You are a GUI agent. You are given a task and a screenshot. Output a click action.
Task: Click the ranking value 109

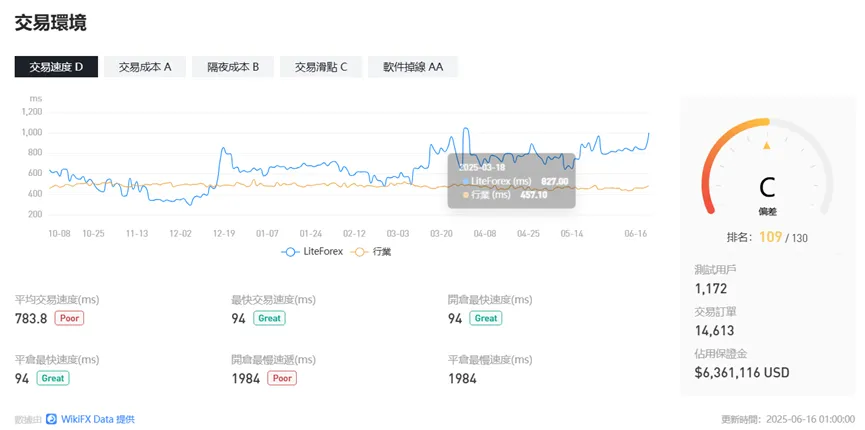tap(770, 237)
